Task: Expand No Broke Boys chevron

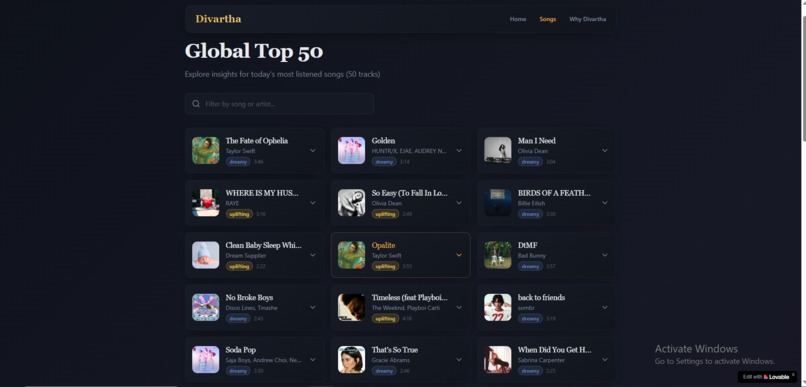Action: [313, 307]
